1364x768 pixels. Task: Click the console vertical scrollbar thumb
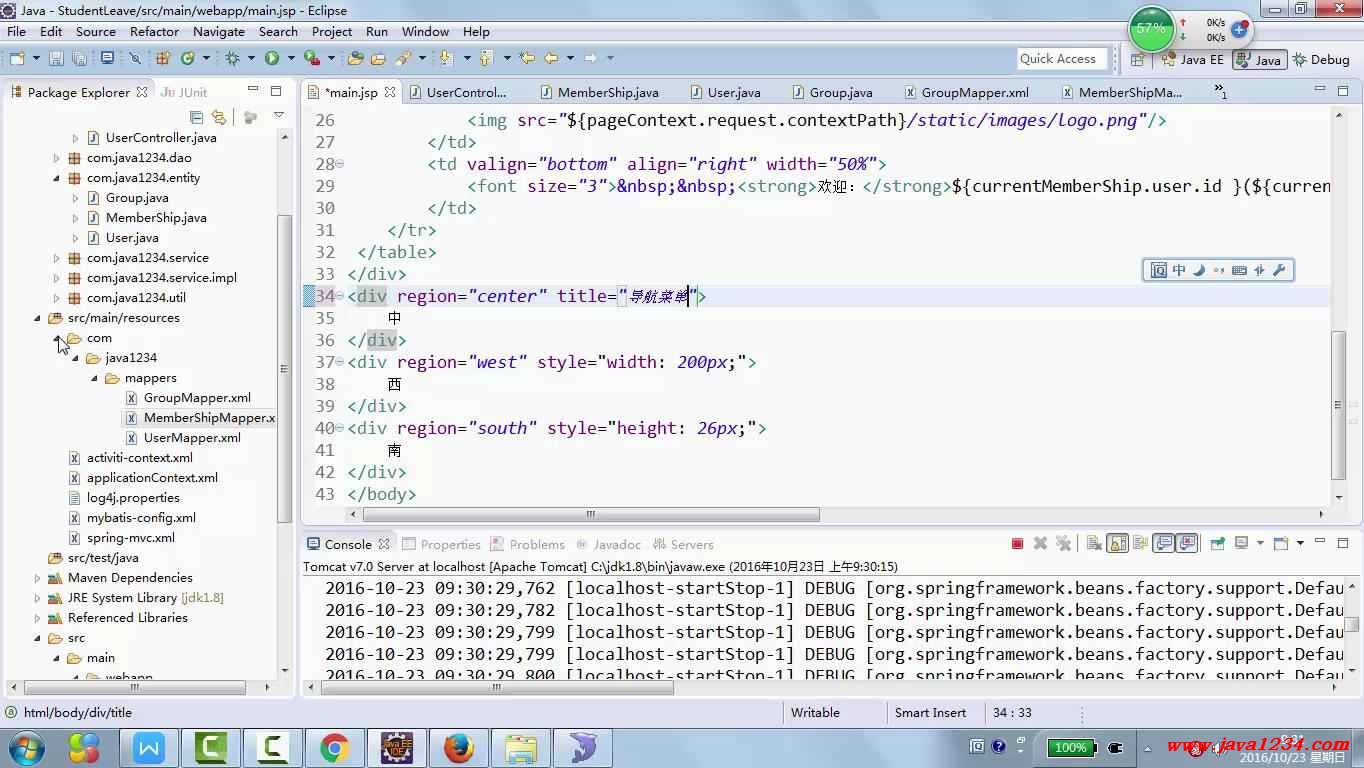pyautogui.click(x=1352, y=625)
